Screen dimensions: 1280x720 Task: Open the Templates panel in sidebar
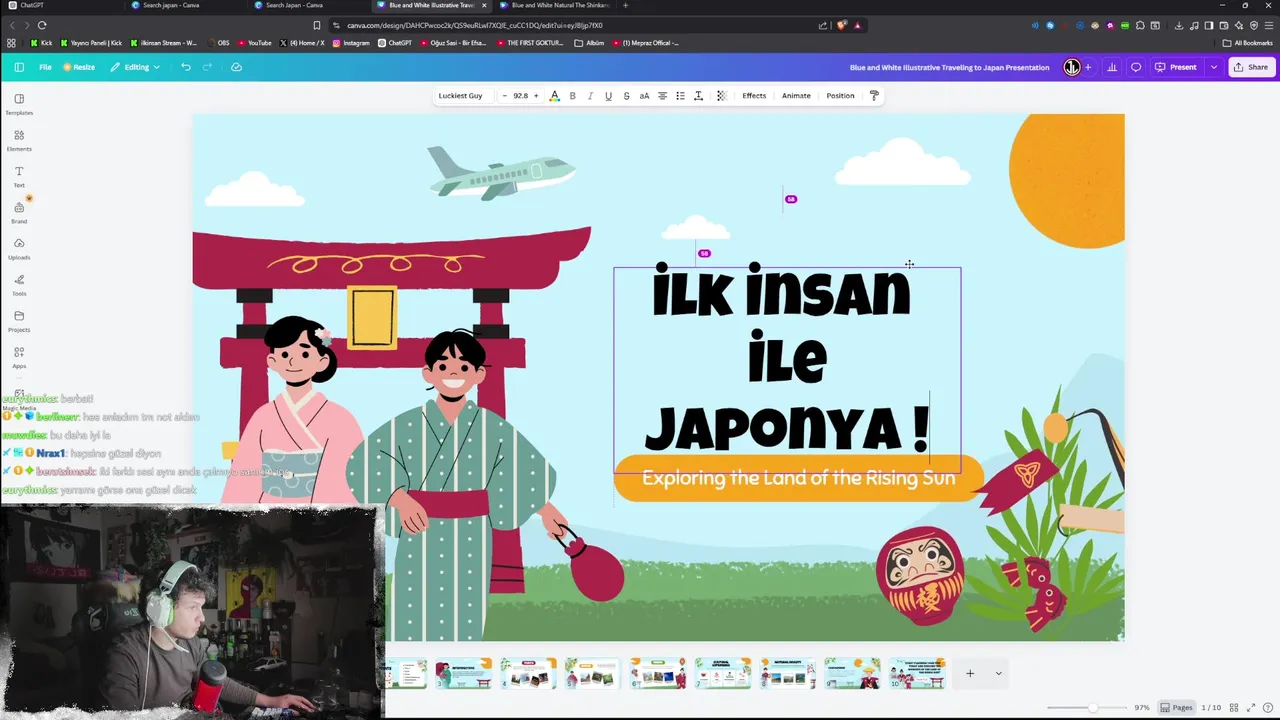19,104
